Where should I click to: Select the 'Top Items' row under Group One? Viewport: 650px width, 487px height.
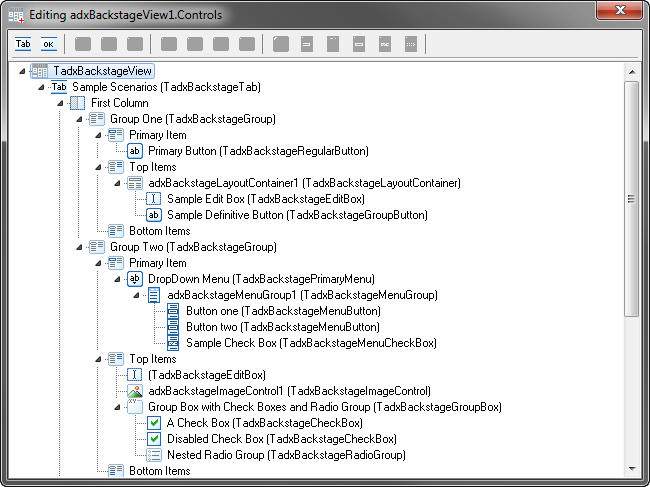(x=153, y=167)
